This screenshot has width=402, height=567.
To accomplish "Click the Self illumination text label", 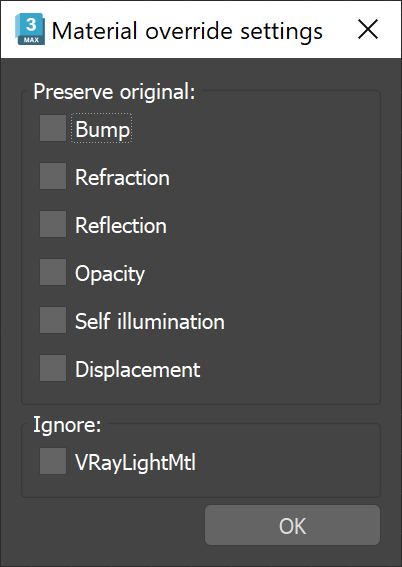I will [150, 321].
